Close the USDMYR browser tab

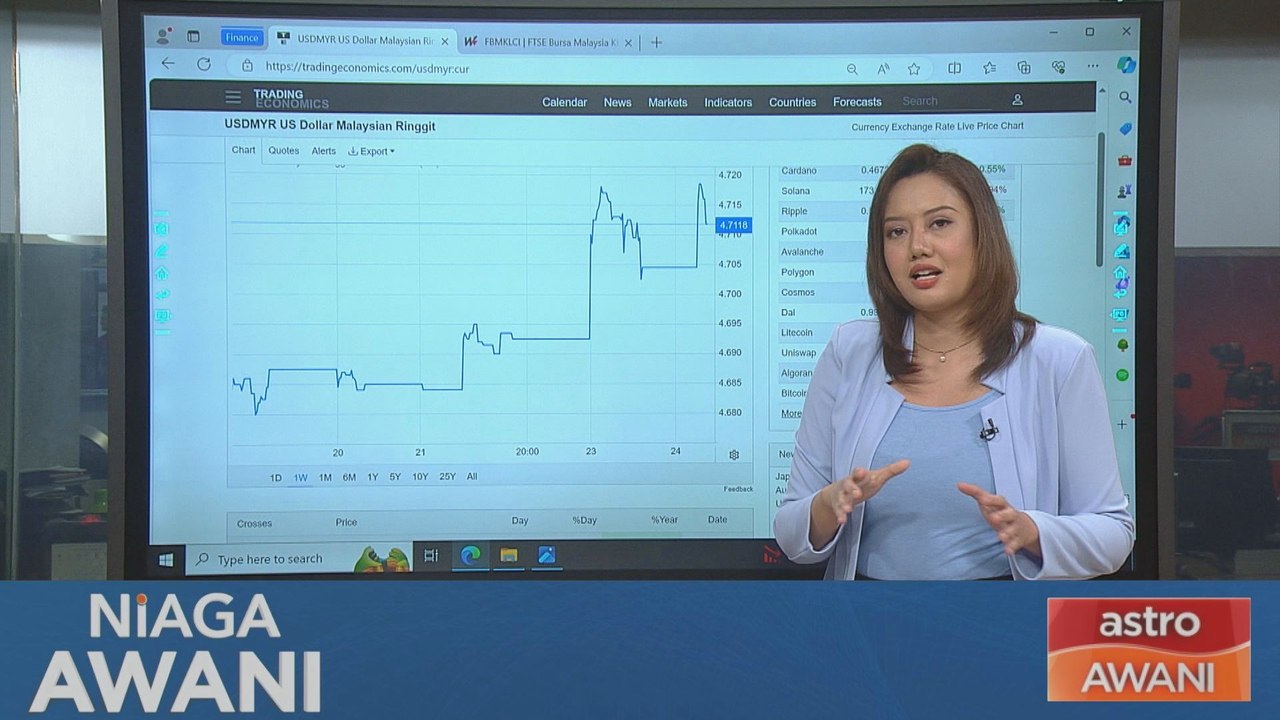pyautogui.click(x=445, y=42)
